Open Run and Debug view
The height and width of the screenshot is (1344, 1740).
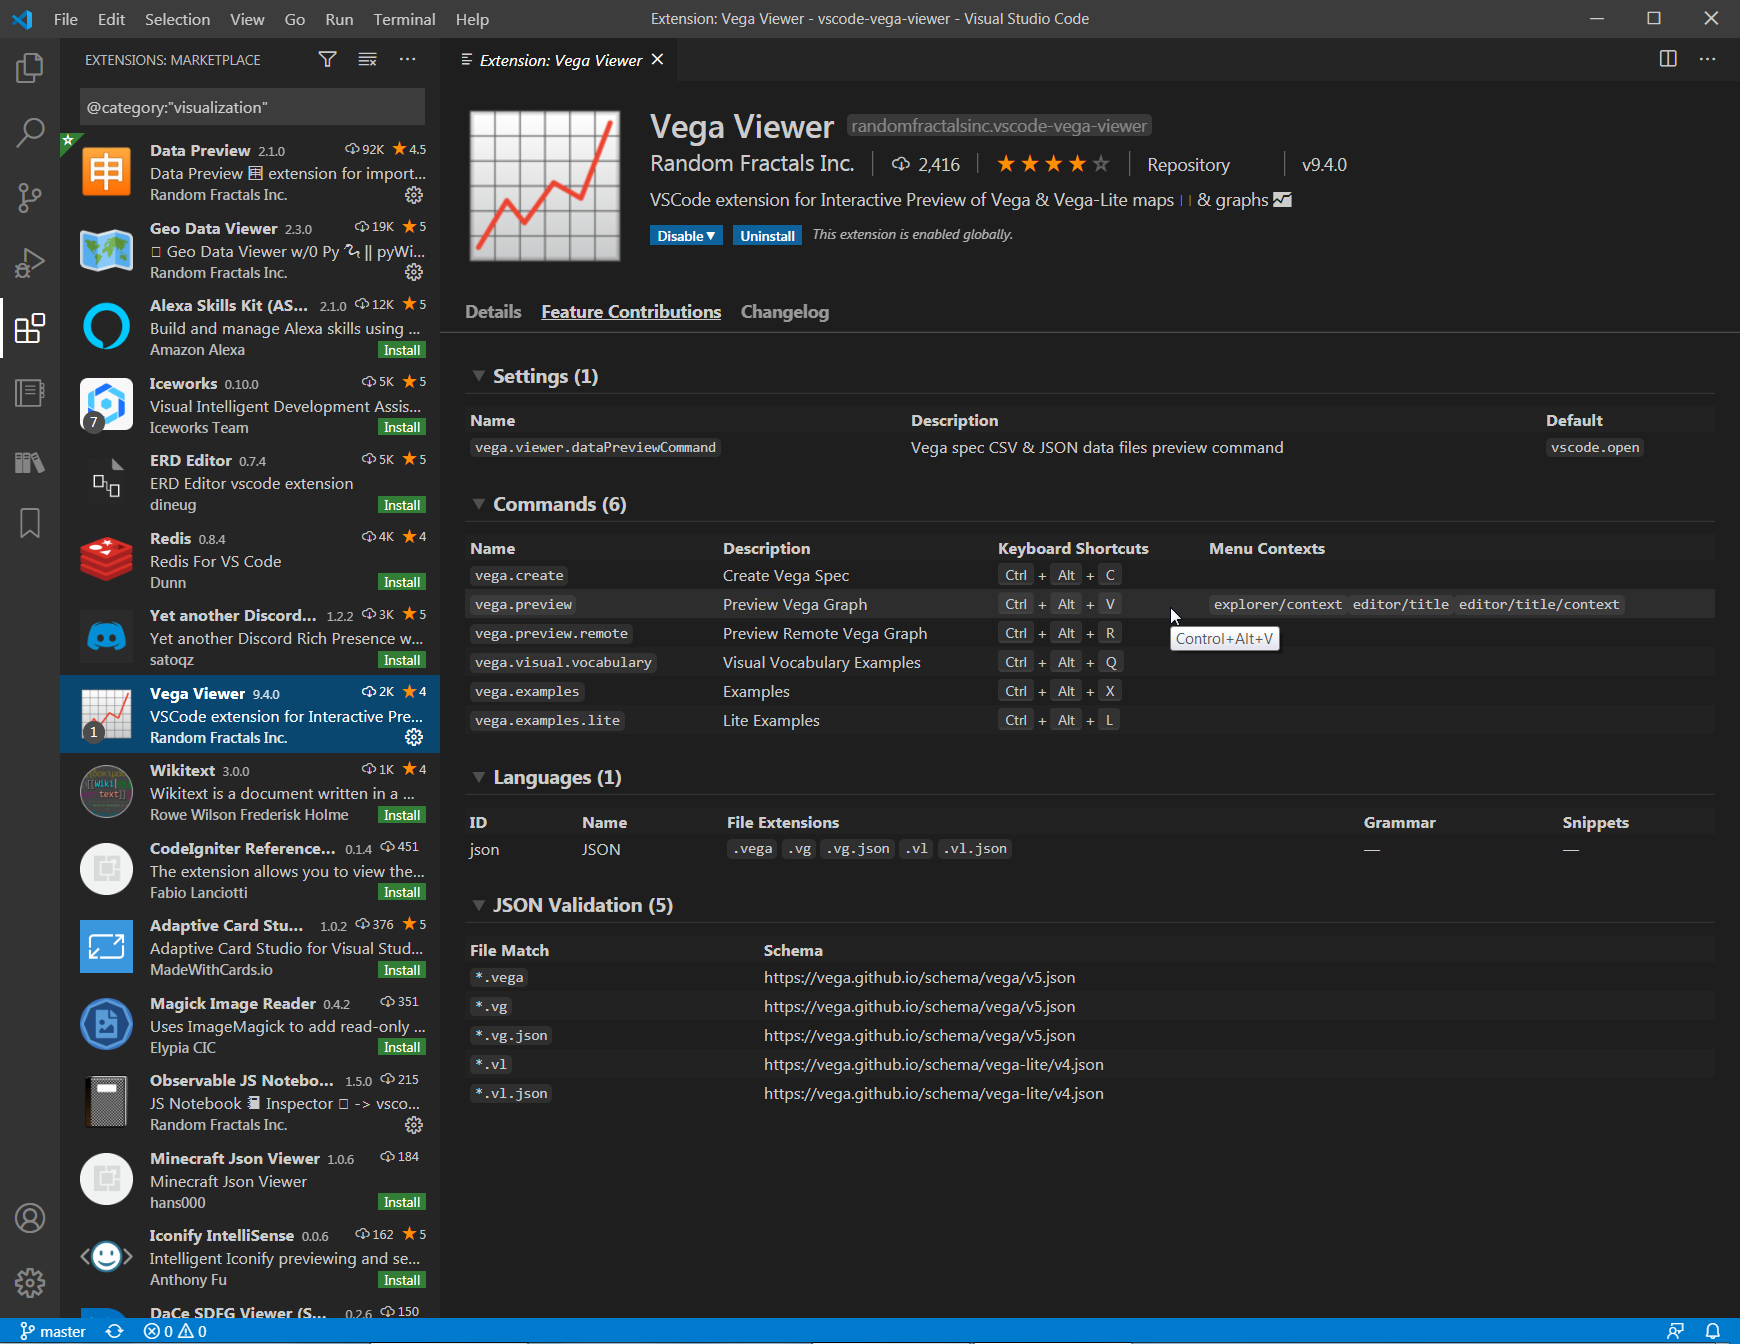(x=30, y=262)
